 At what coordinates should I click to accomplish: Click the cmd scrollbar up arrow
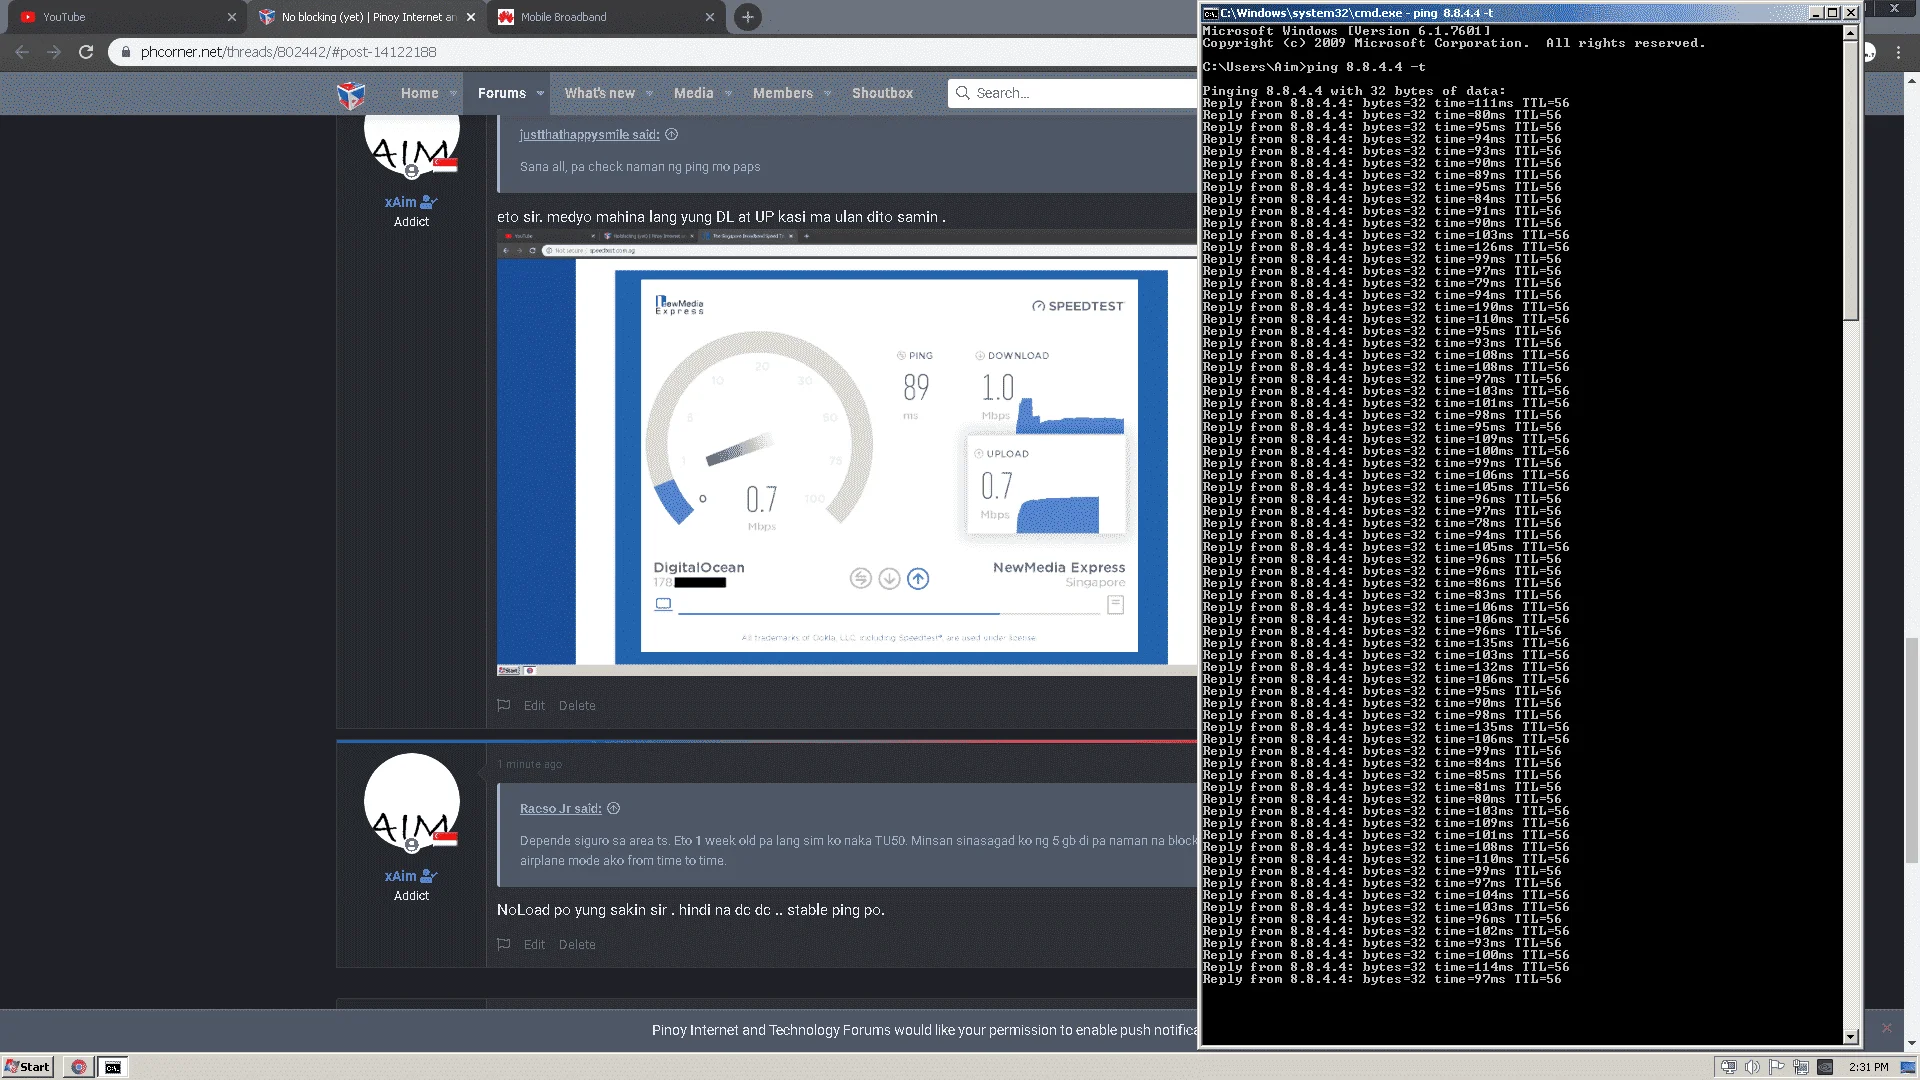click(1850, 33)
